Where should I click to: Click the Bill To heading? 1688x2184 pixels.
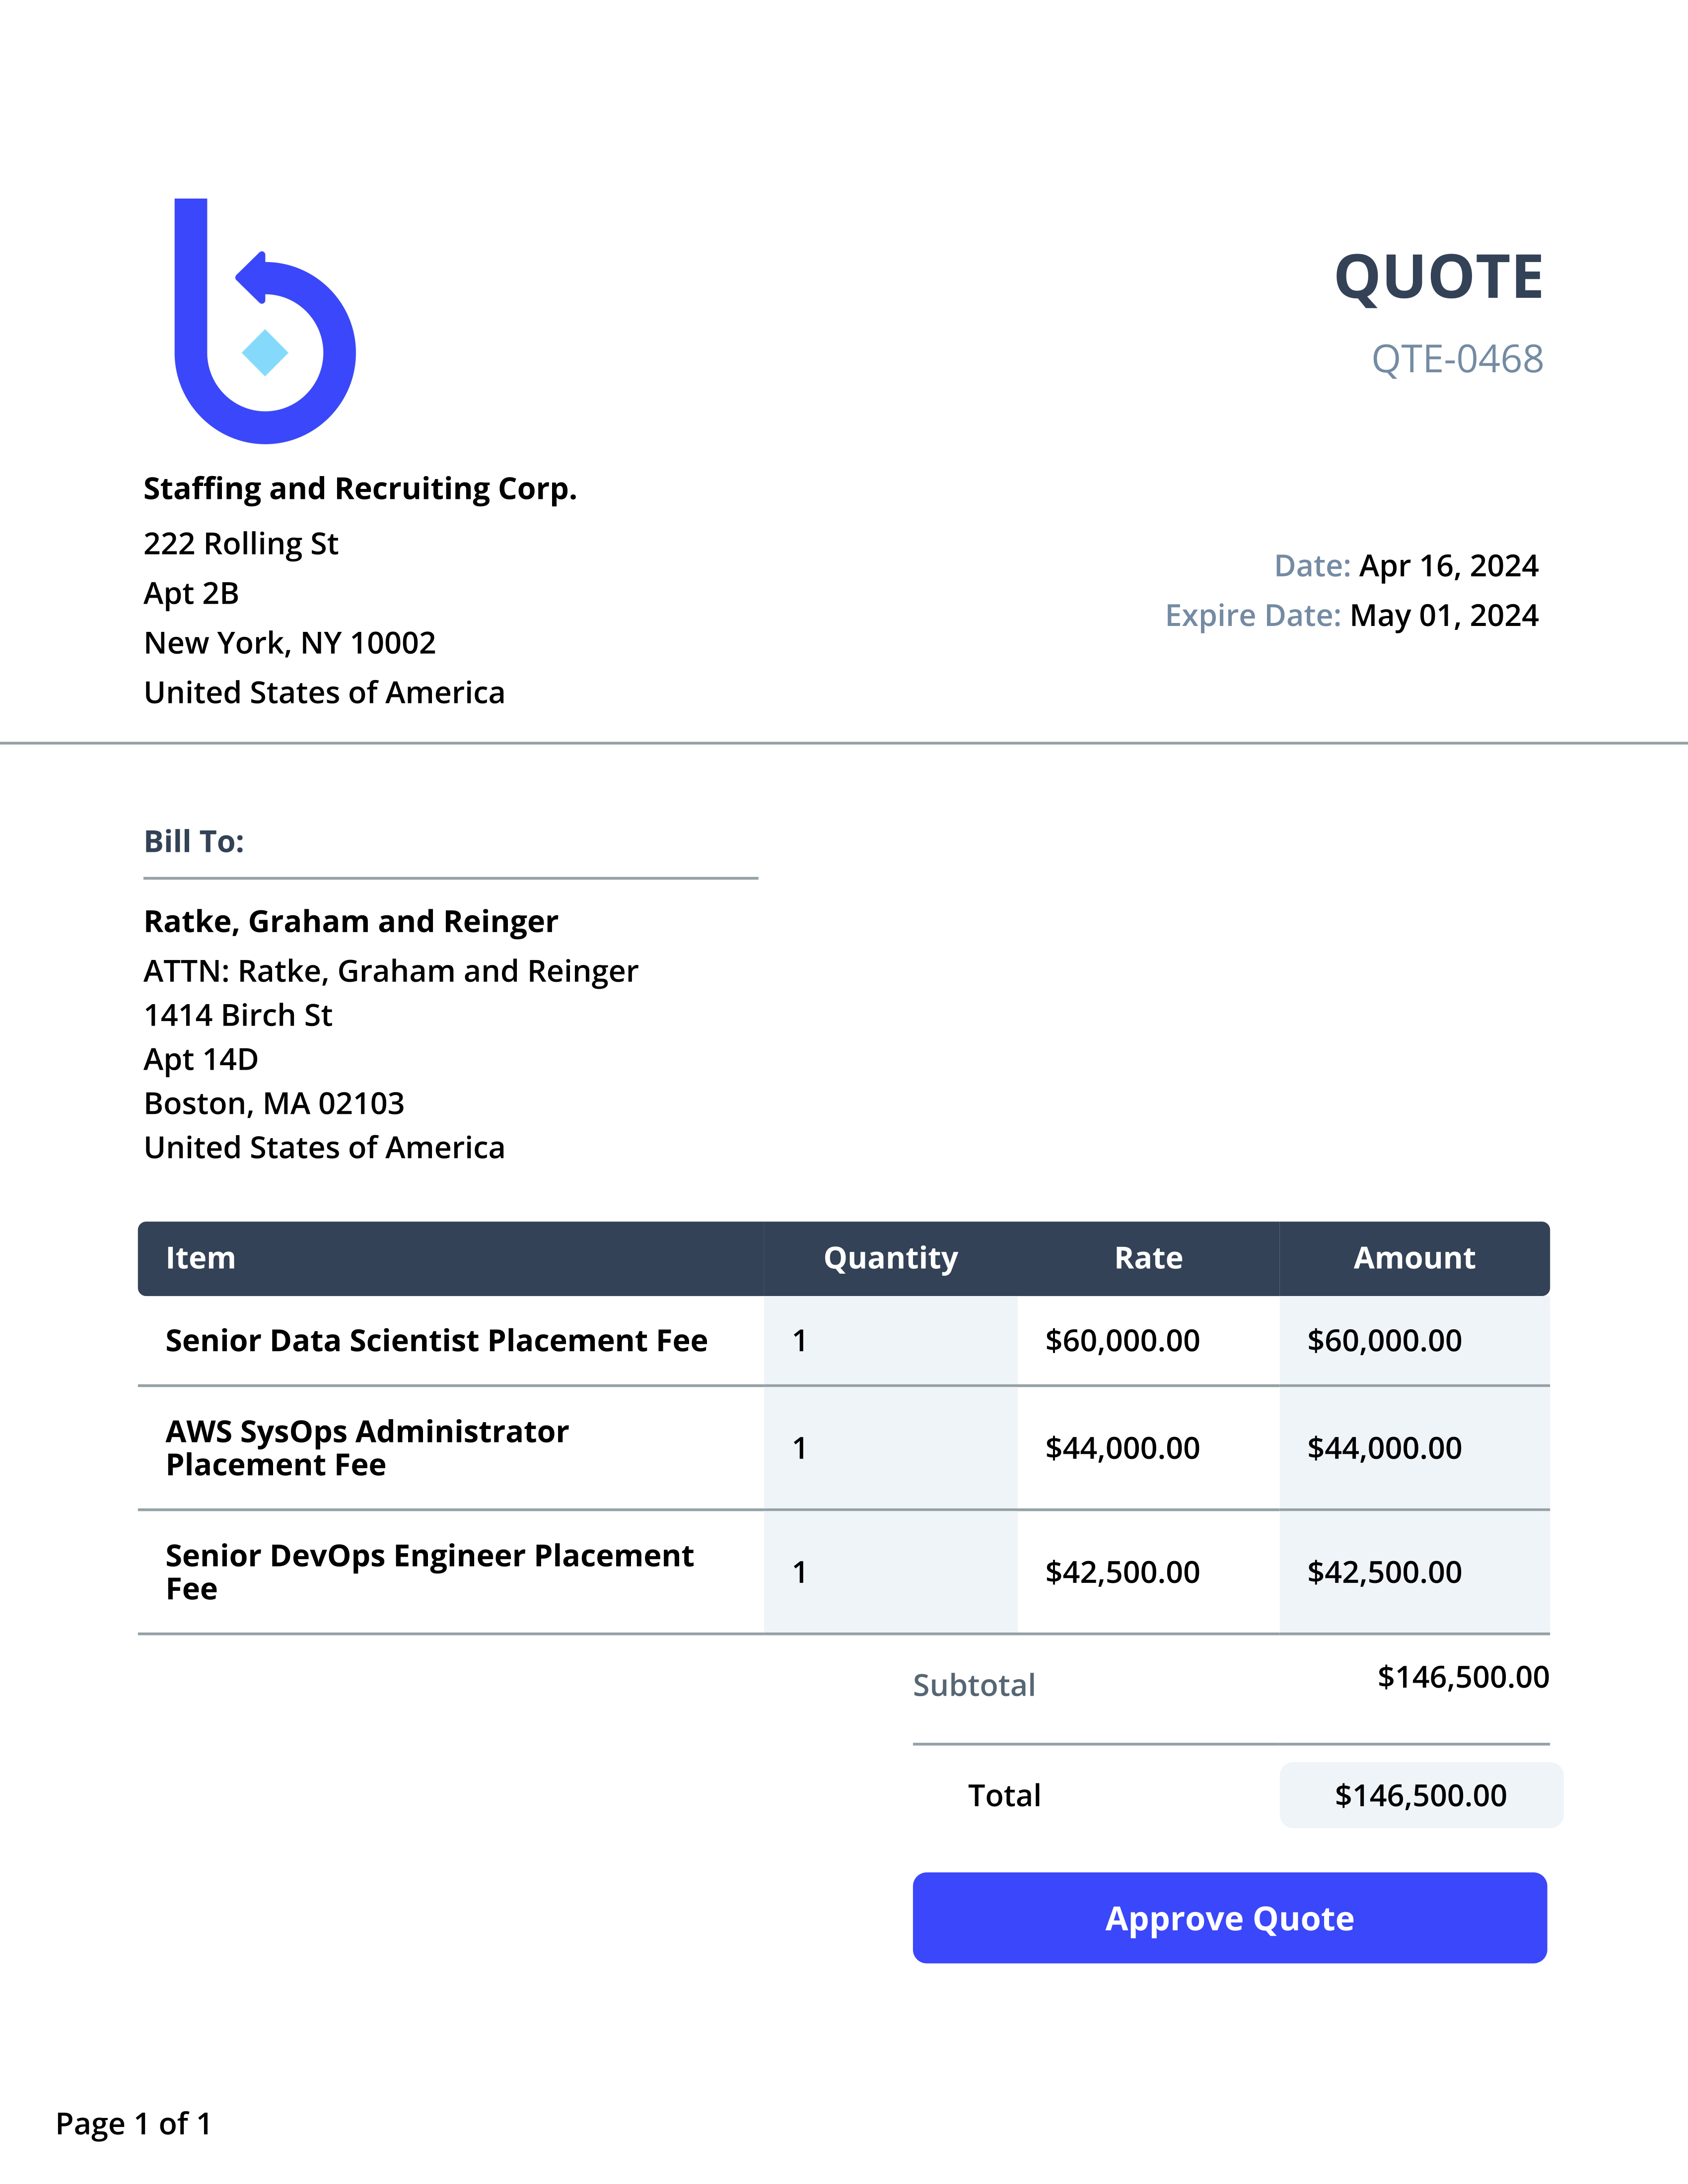194,842
